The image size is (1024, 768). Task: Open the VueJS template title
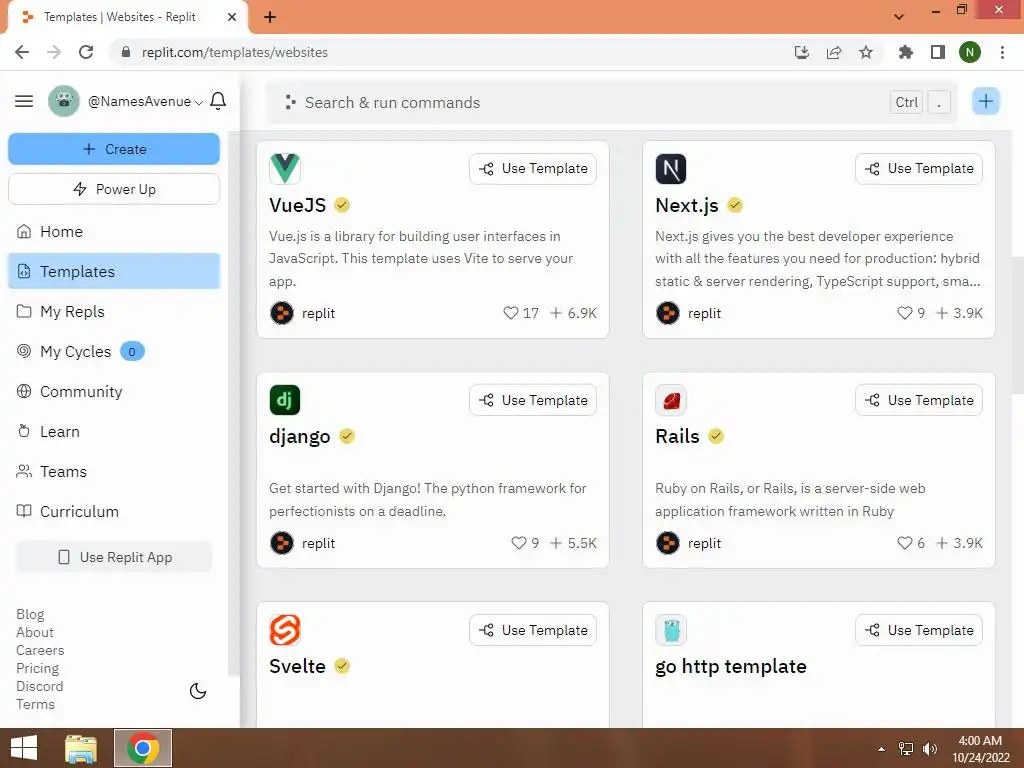pos(297,205)
